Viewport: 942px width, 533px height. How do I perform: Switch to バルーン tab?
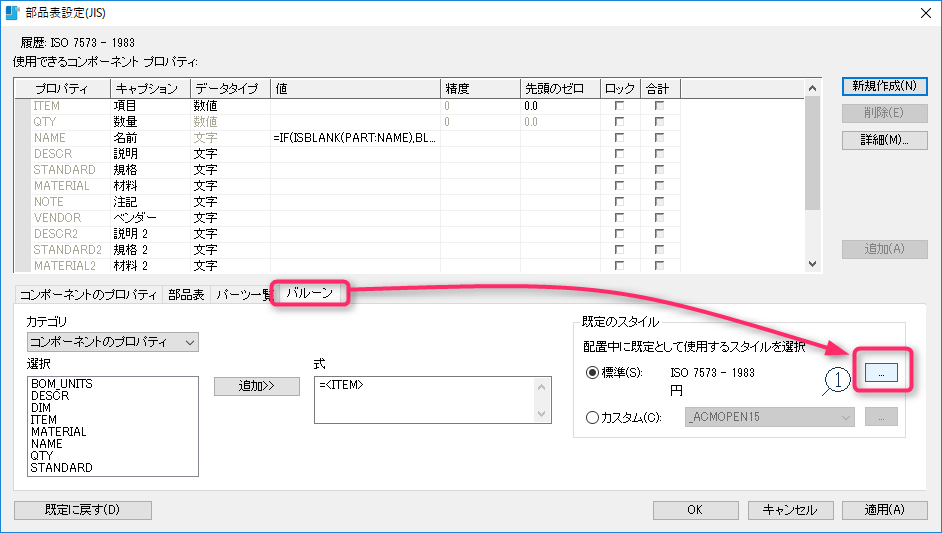pos(309,293)
